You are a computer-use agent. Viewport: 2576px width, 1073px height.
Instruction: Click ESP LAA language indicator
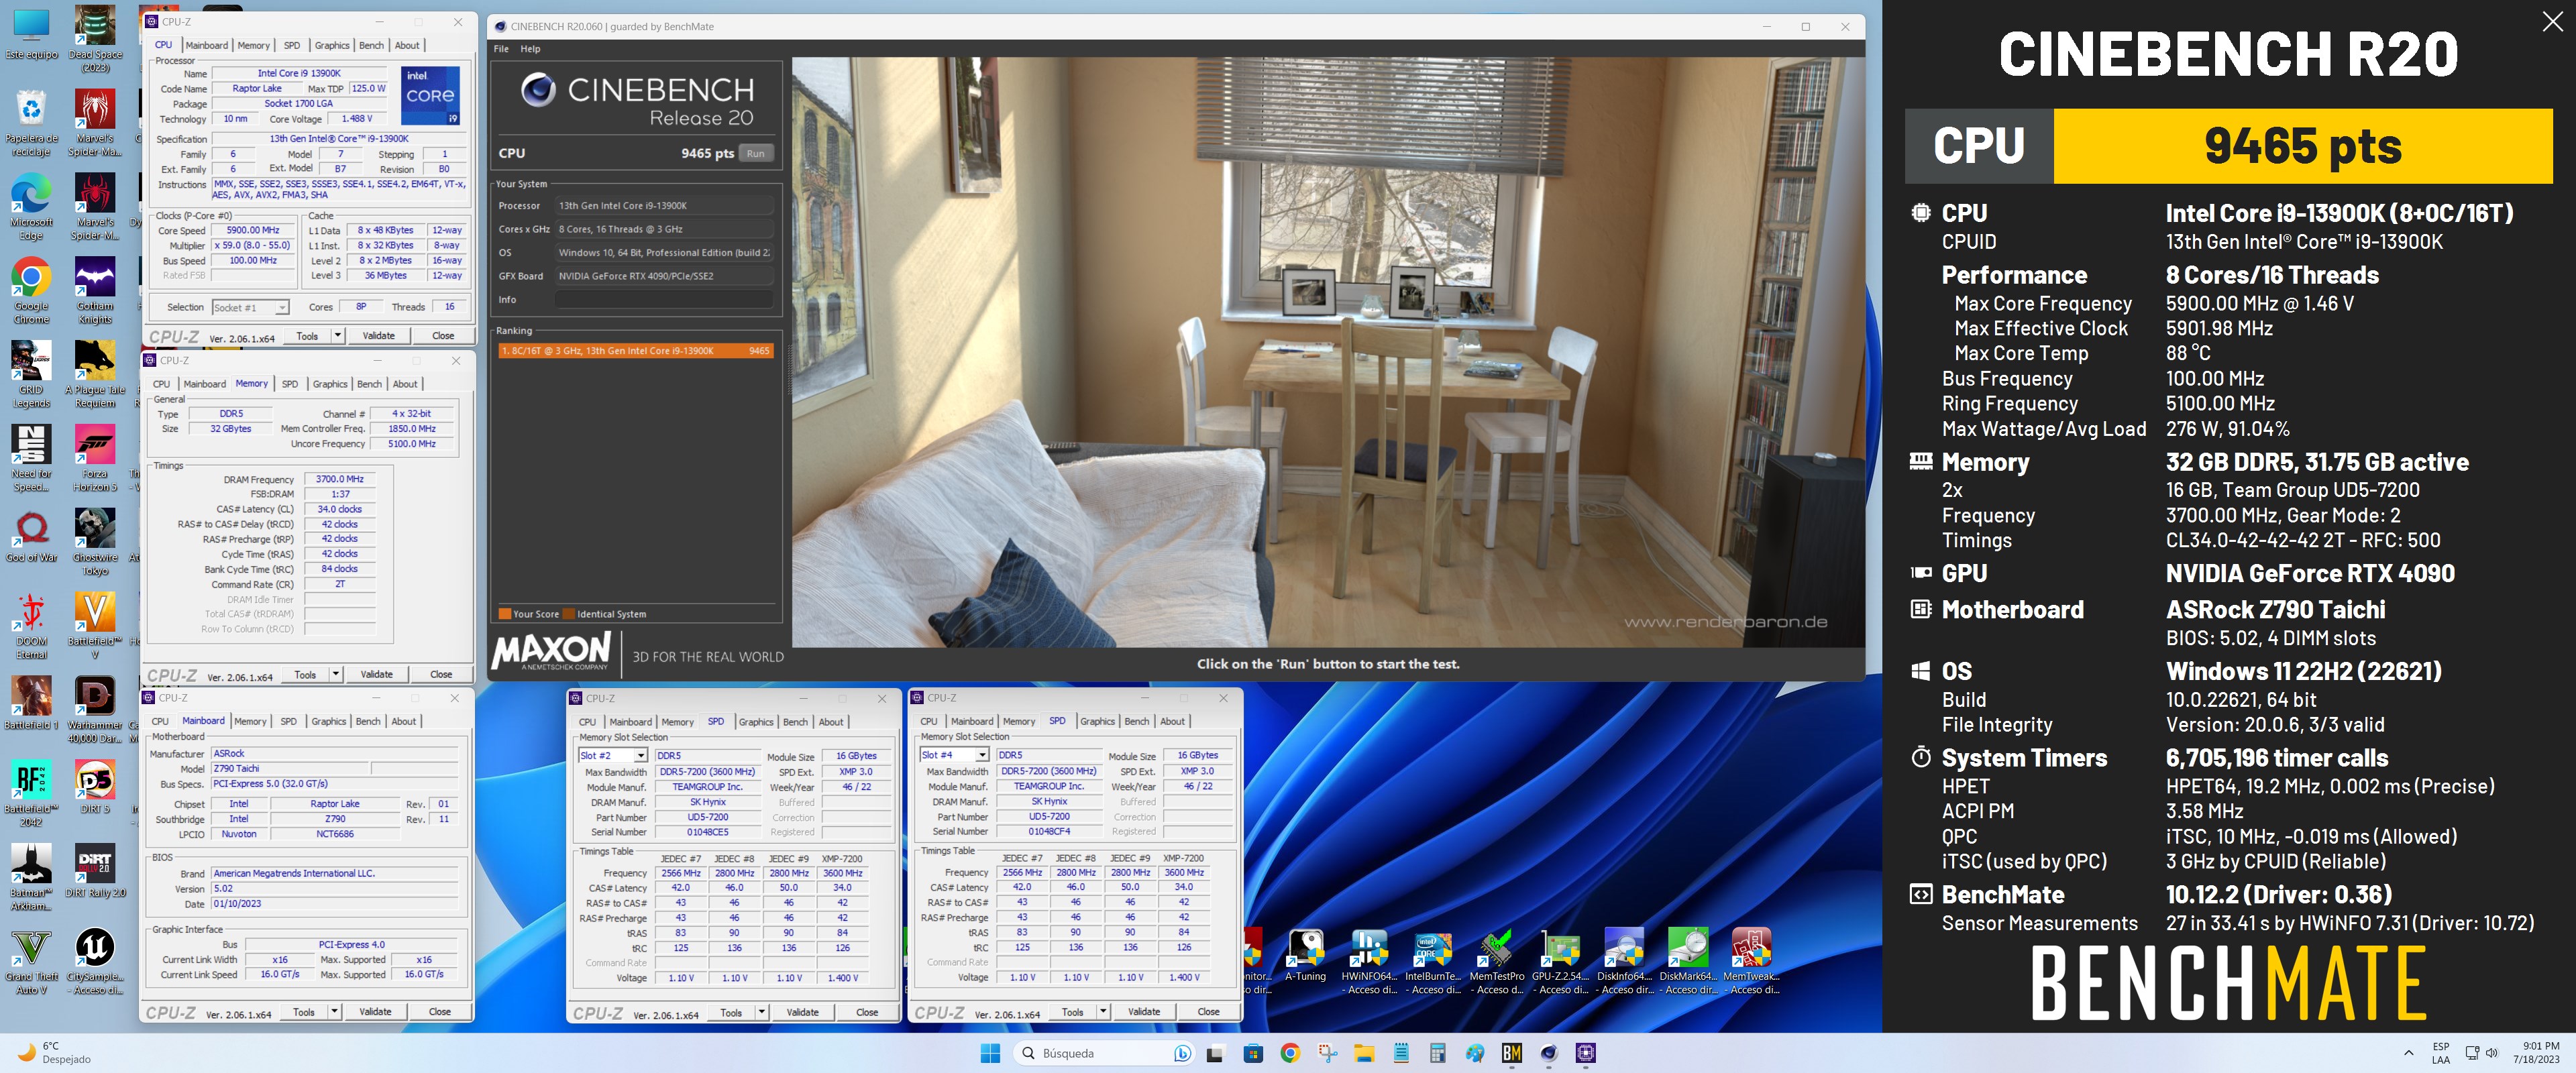2441,1053
